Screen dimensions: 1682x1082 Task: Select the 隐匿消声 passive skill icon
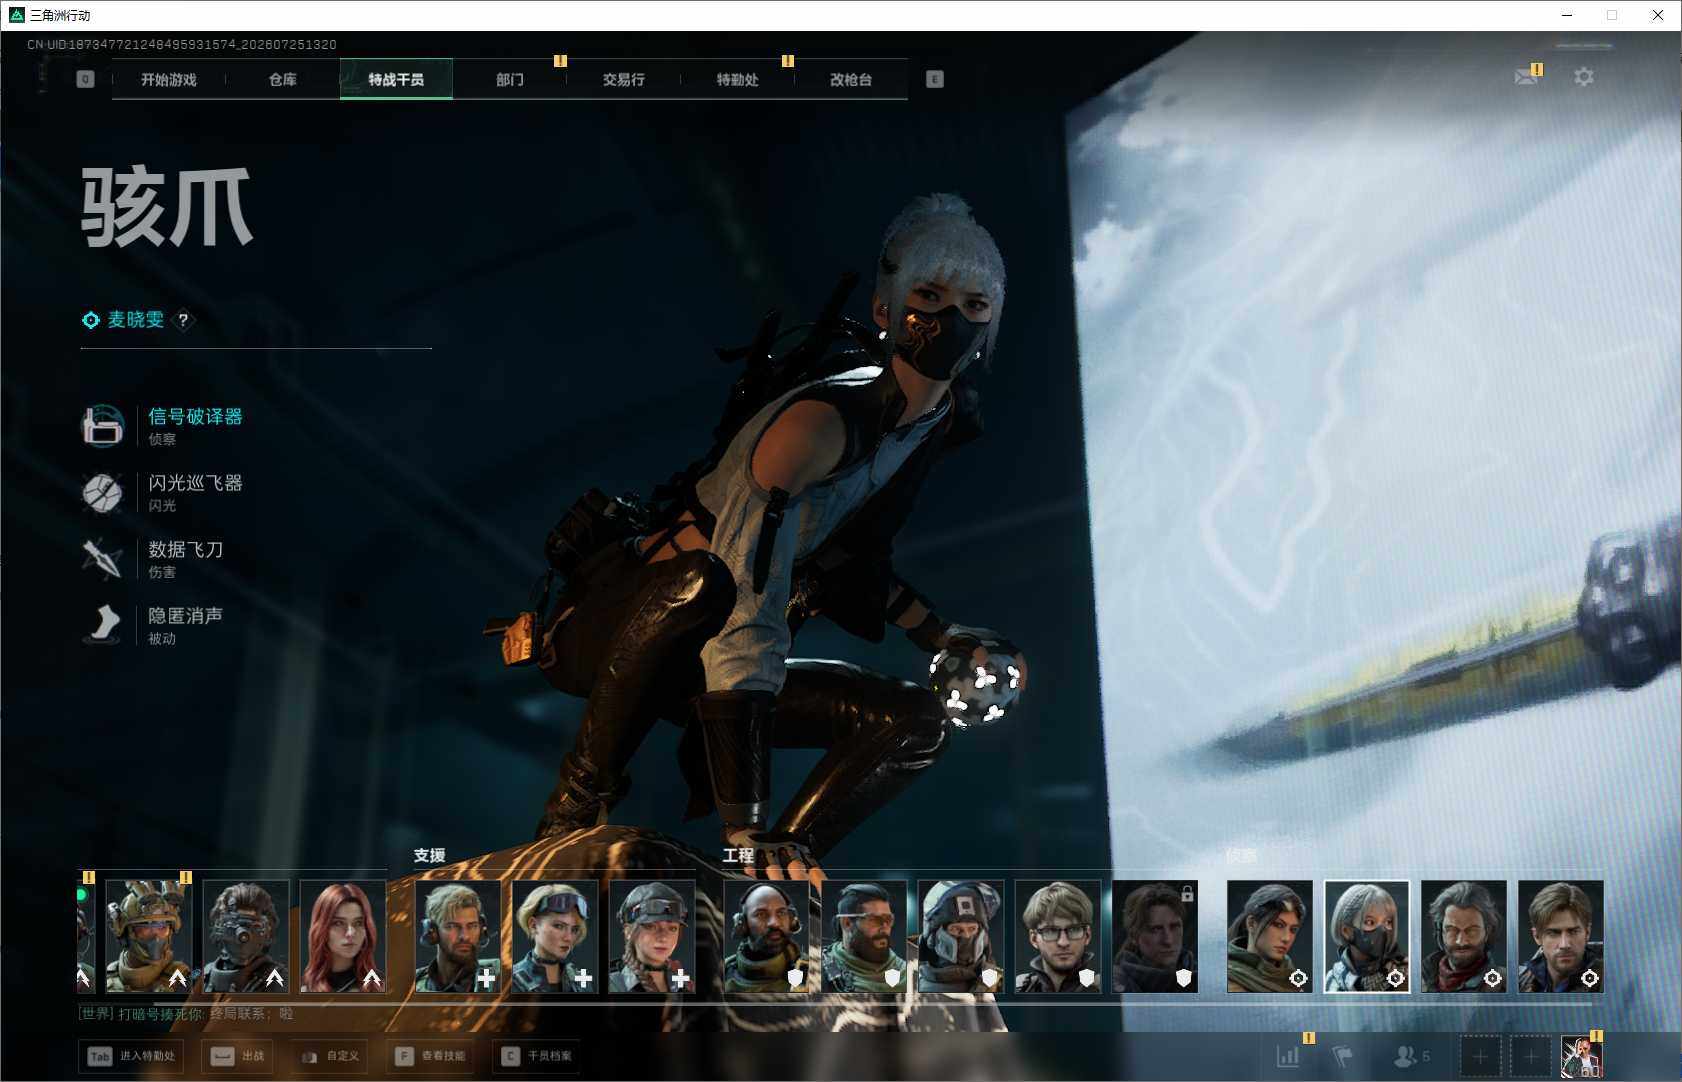point(102,625)
